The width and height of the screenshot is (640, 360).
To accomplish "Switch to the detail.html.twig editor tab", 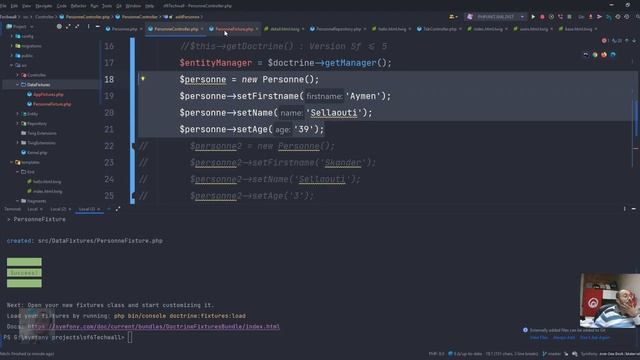I will [x=284, y=29].
